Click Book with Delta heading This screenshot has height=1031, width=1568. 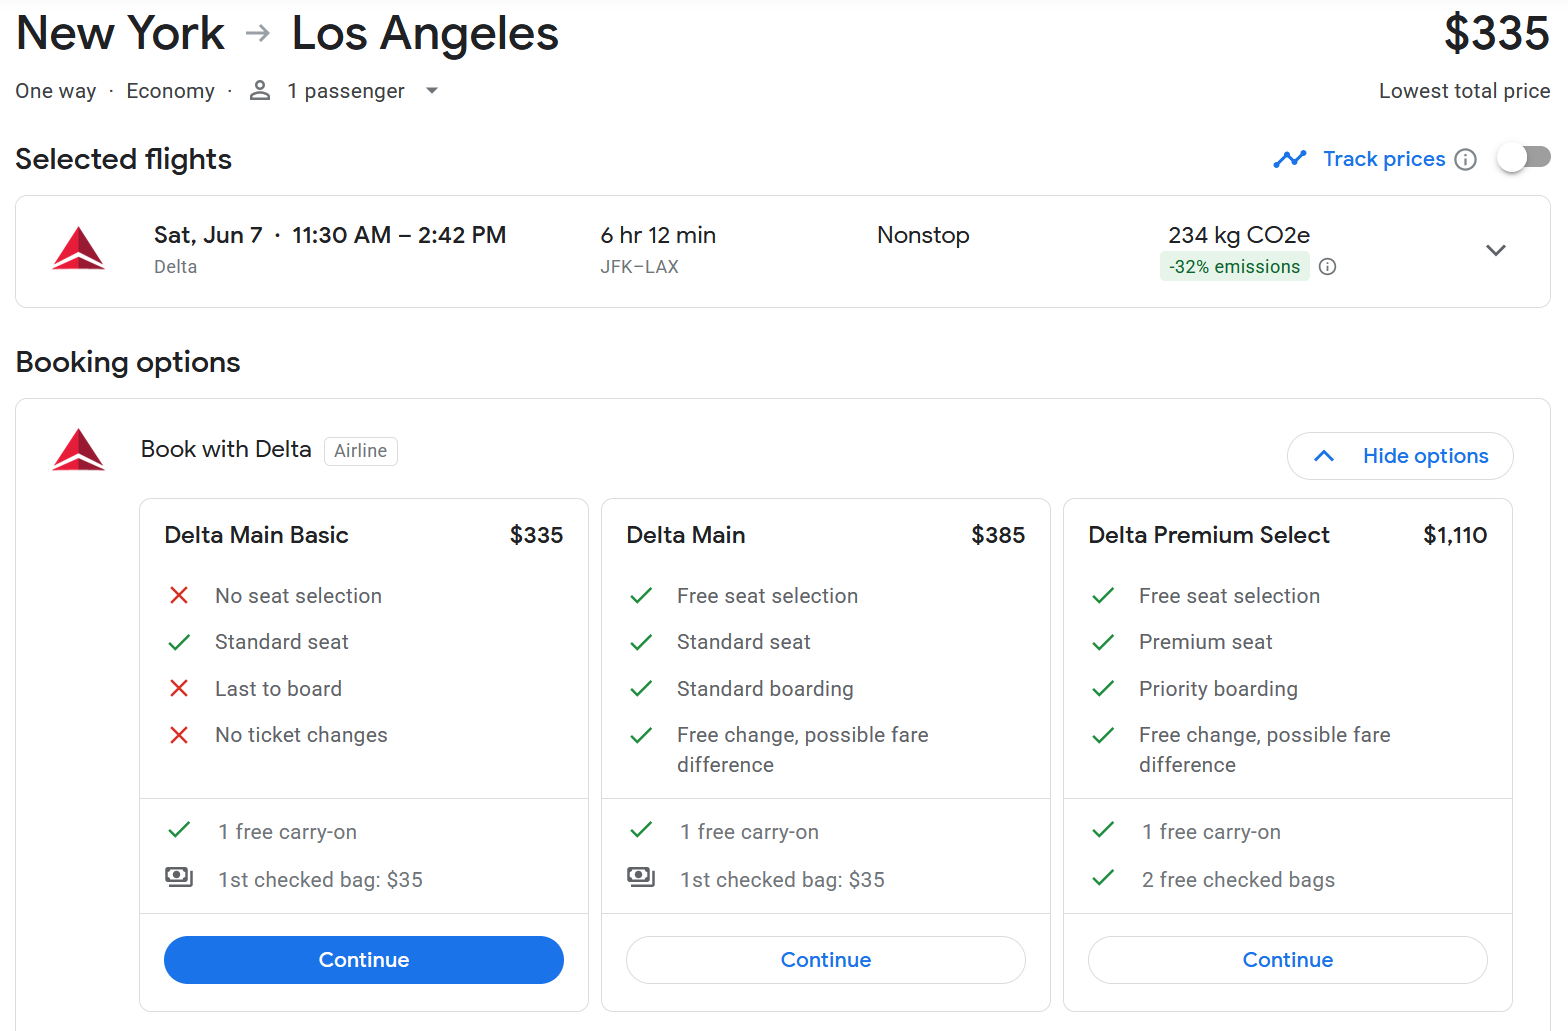[226, 449]
